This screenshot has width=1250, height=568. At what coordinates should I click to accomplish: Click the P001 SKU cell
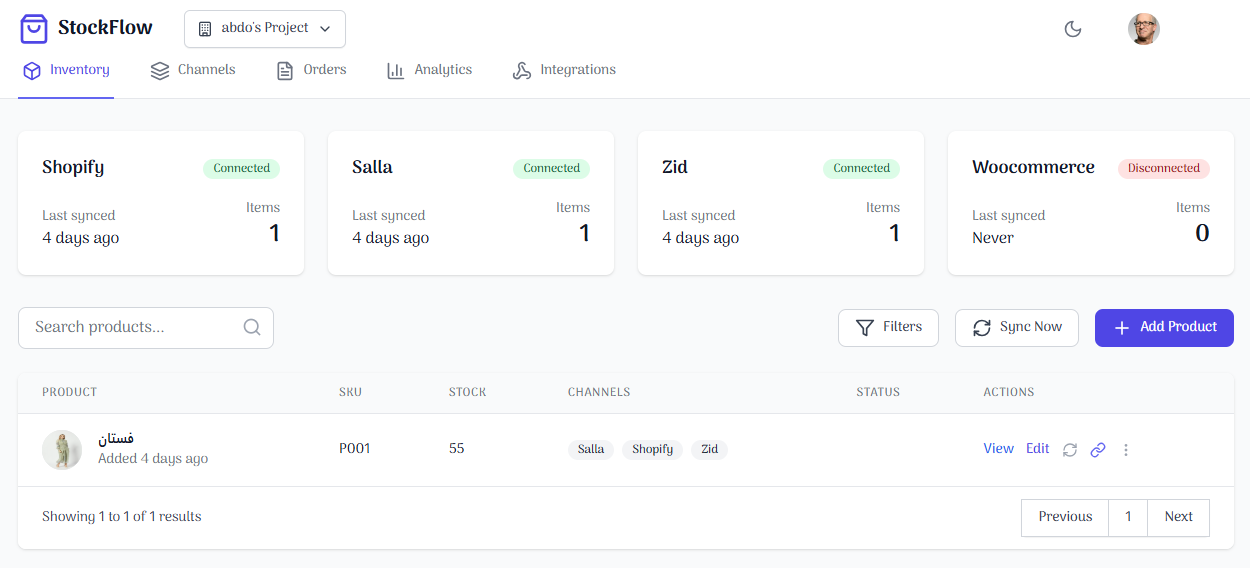click(355, 449)
